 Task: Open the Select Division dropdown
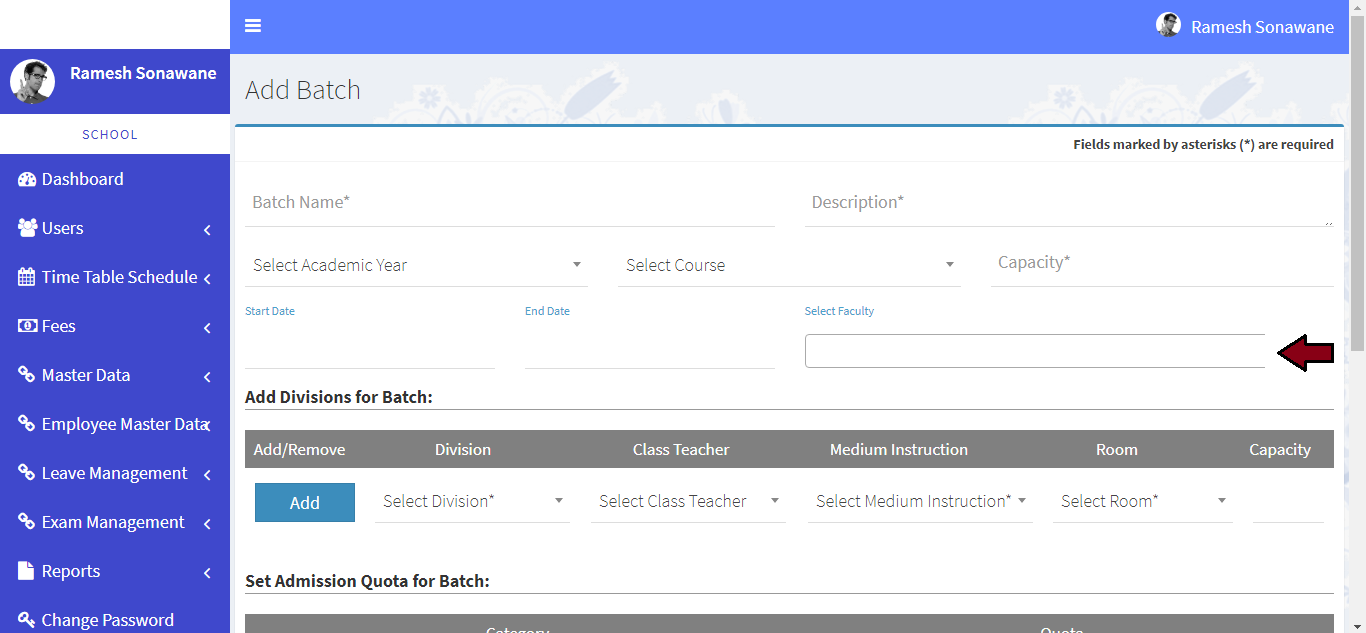[x=472, y=501]
